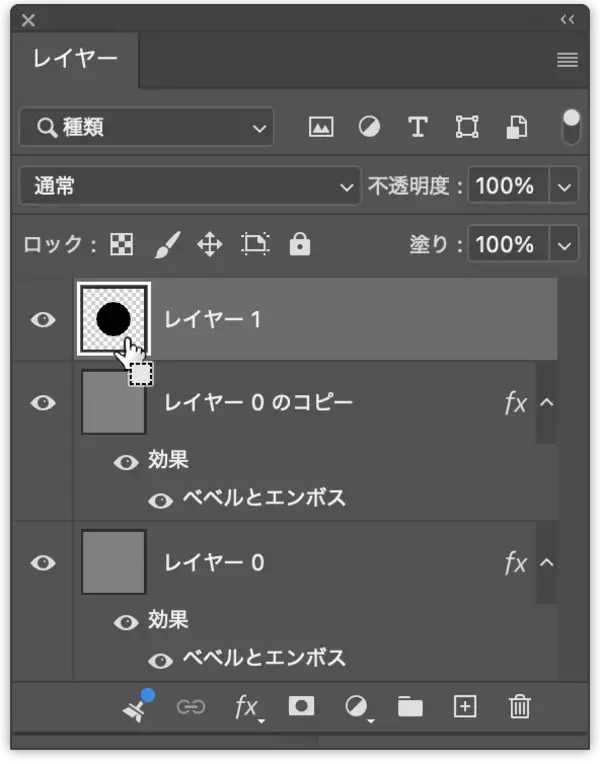
Task: Click 効果 label under レイヤー 0 のコピー
Action: [x=168, y=459]
